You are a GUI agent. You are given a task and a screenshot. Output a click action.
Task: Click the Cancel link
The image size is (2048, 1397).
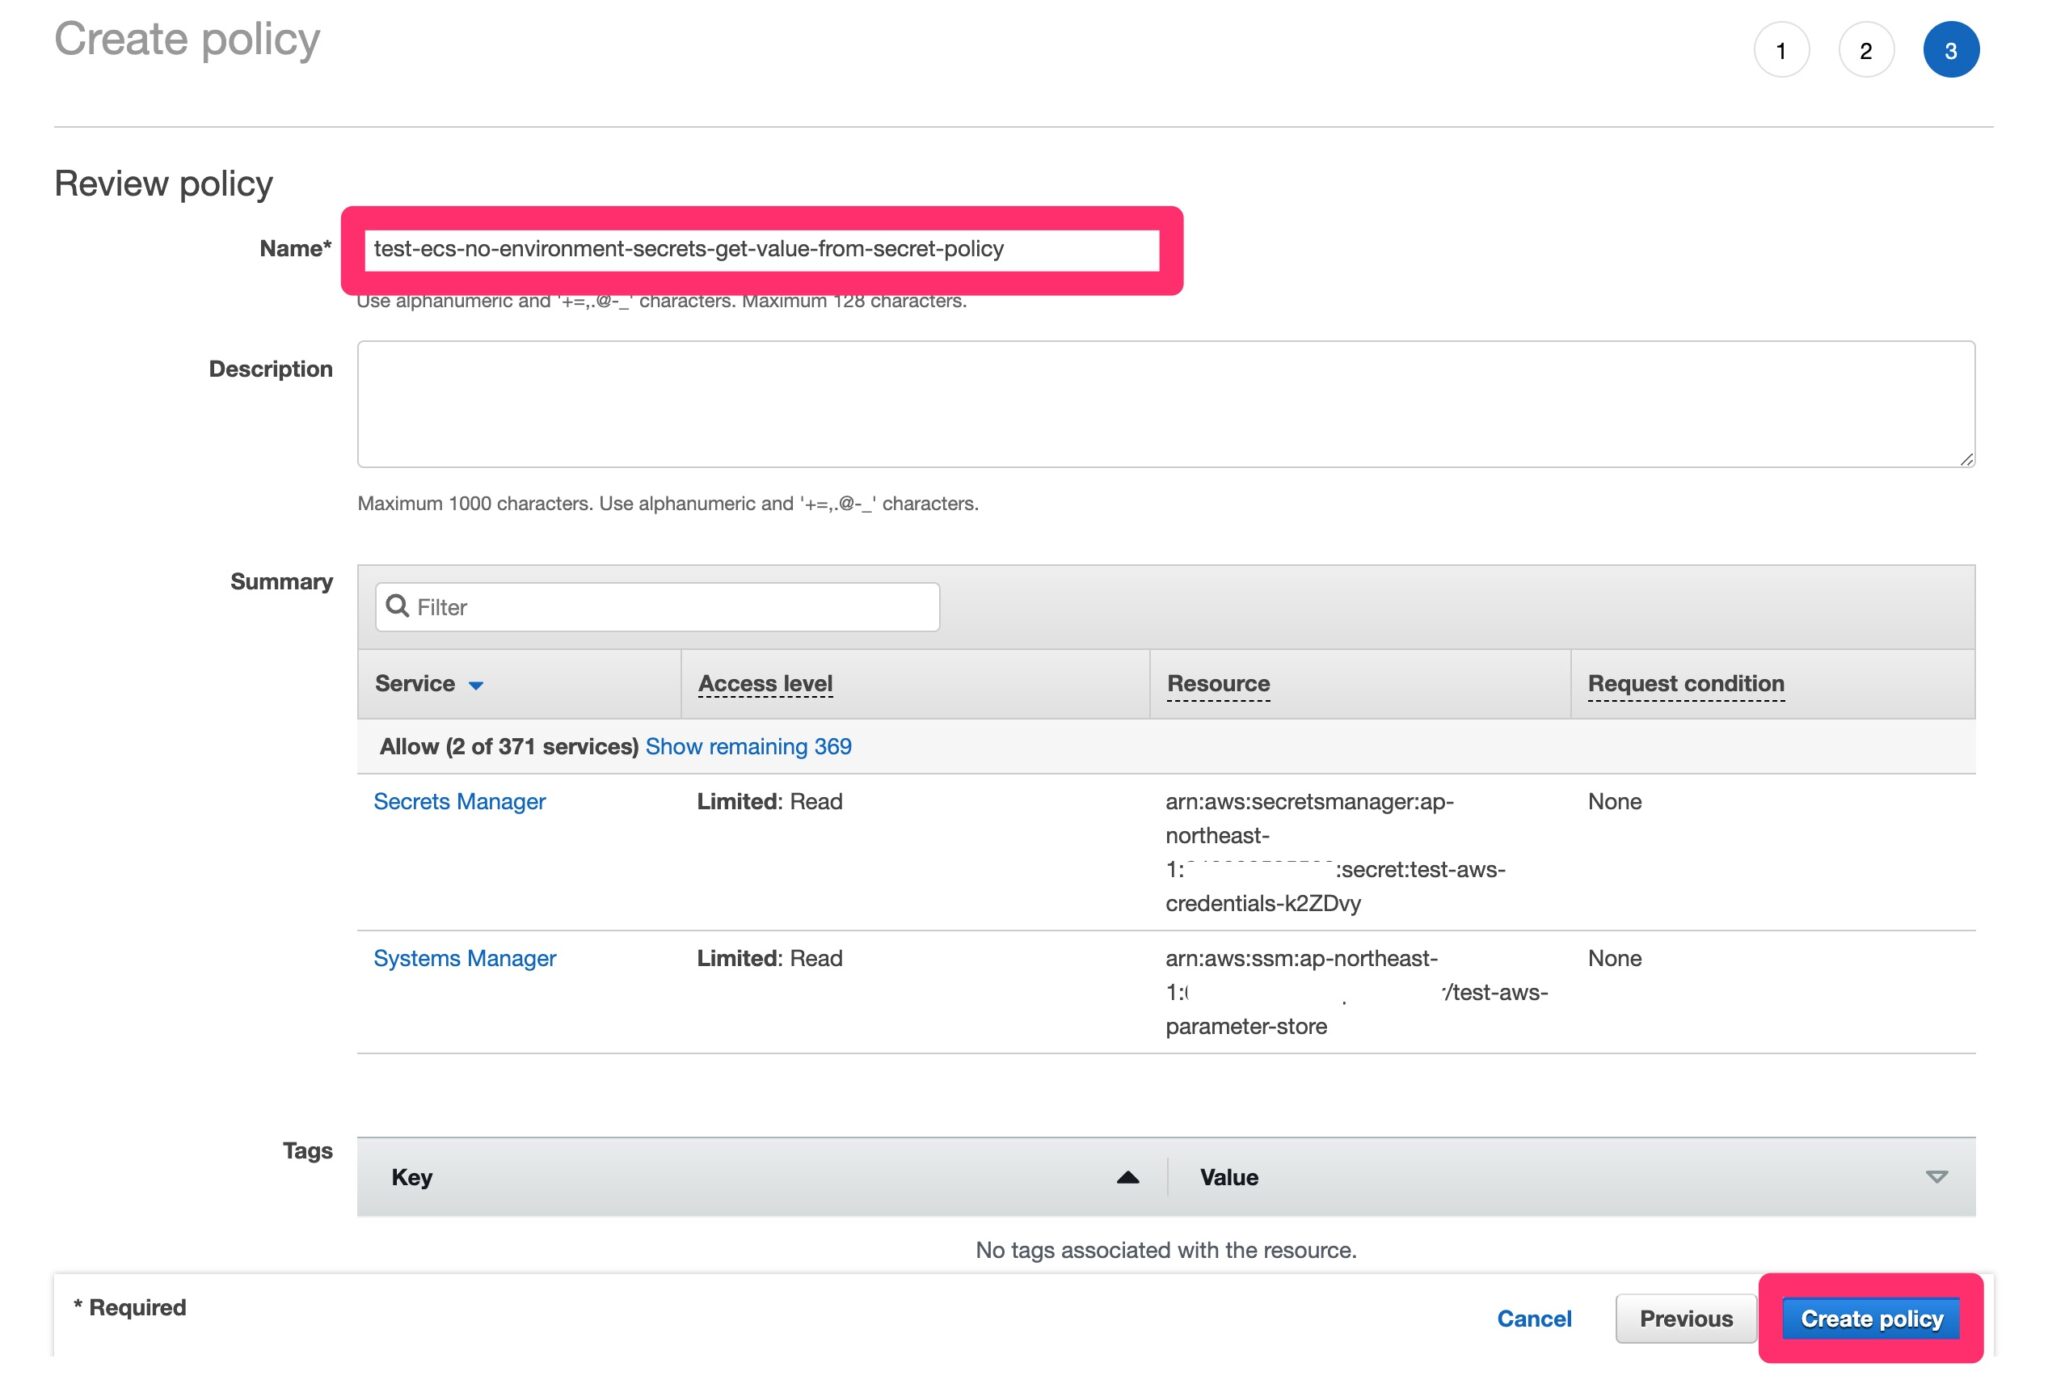[x=1533, y=1318]
